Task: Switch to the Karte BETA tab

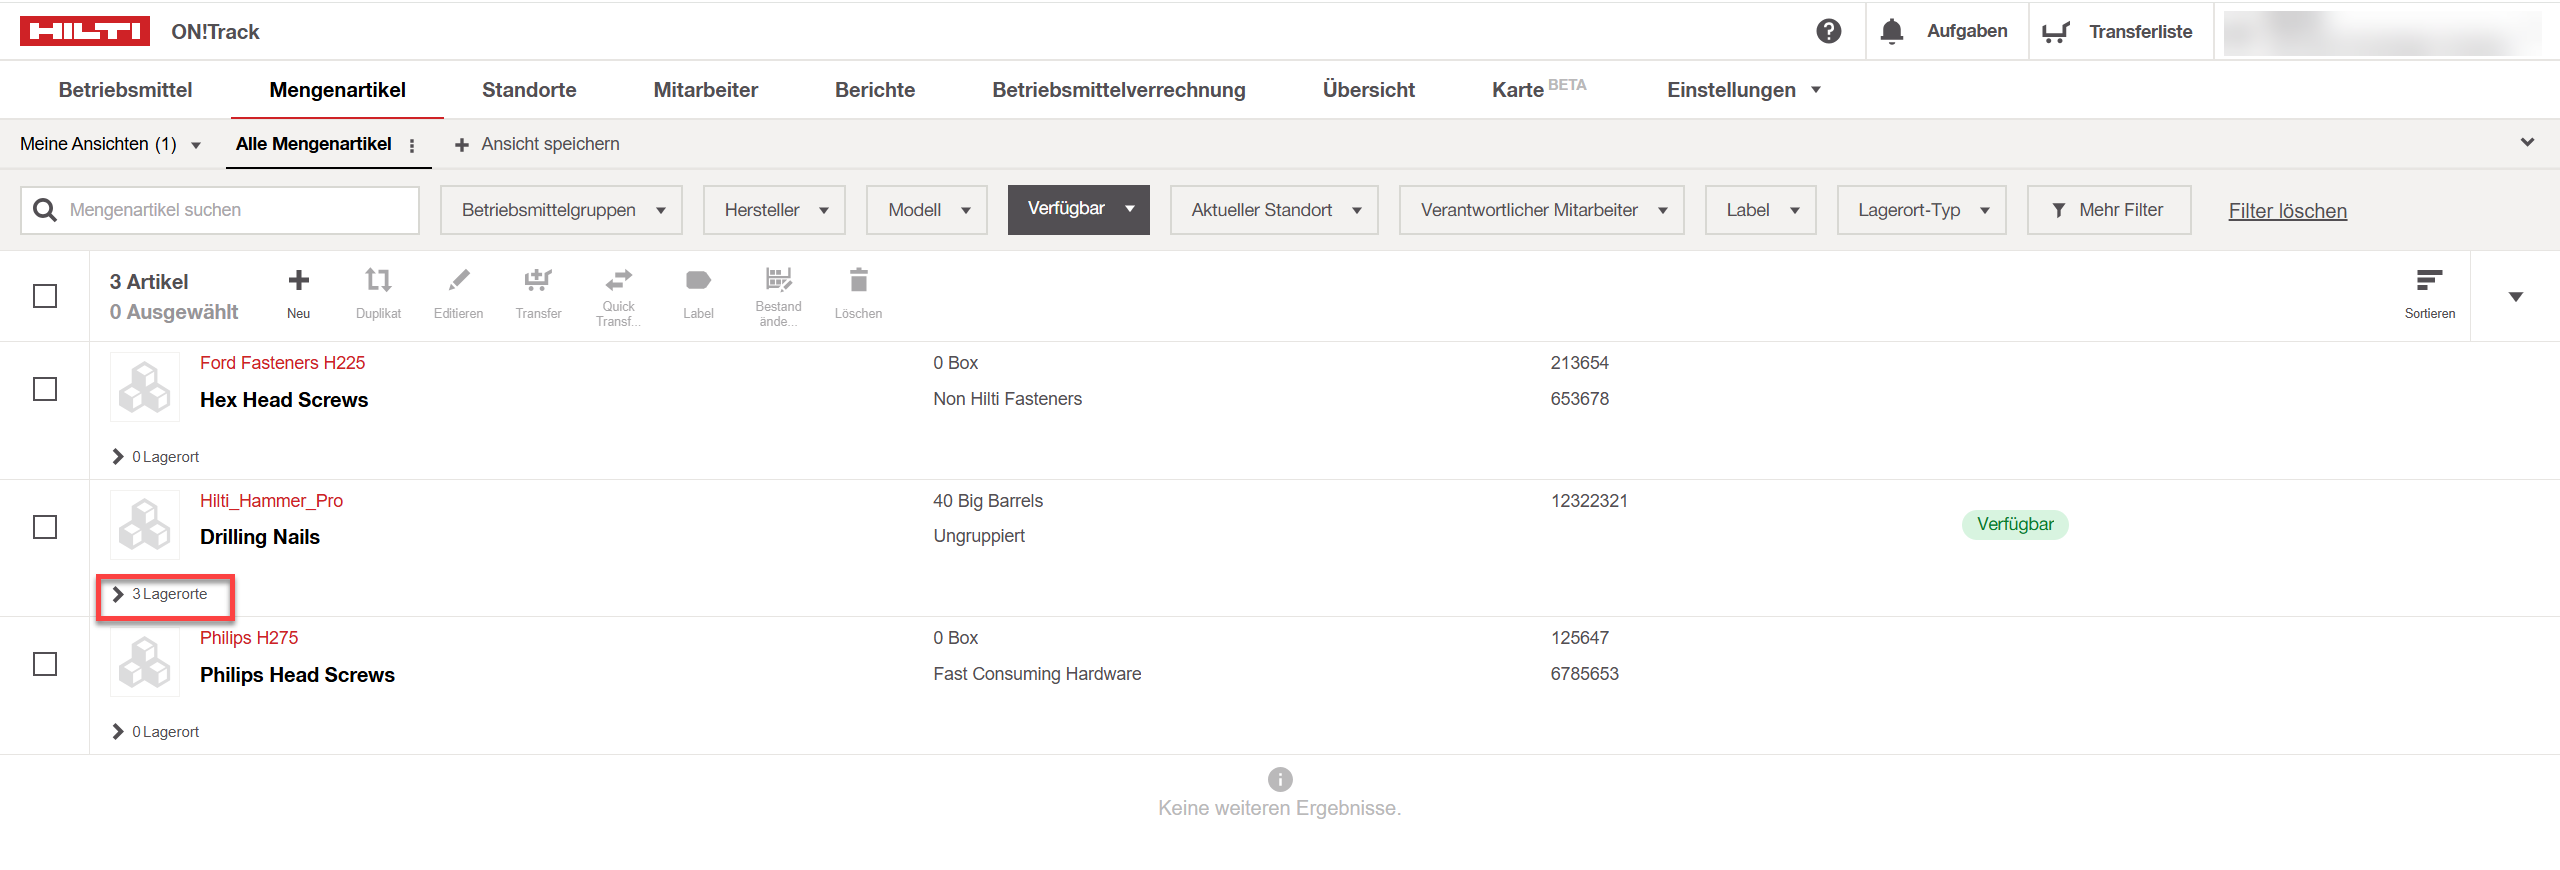Action: pos(1539,90)
